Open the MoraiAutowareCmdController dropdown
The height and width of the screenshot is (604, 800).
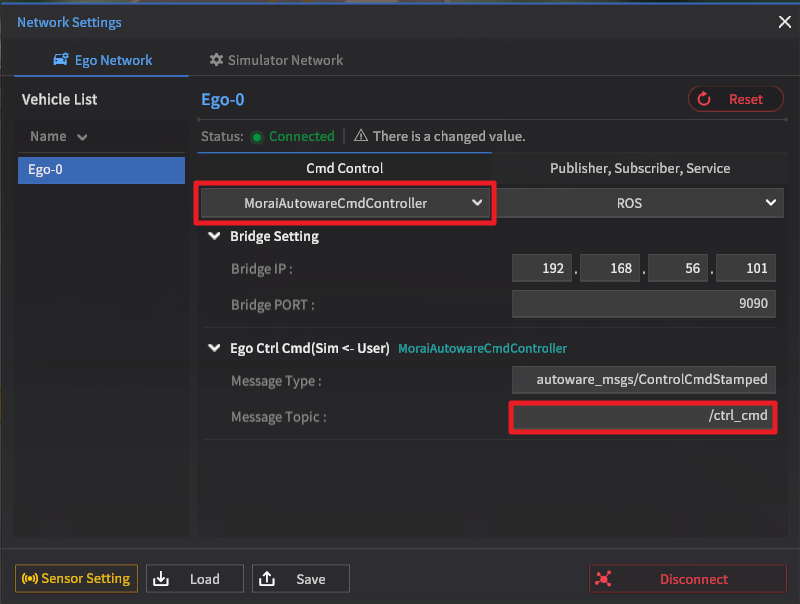[345, 203]
